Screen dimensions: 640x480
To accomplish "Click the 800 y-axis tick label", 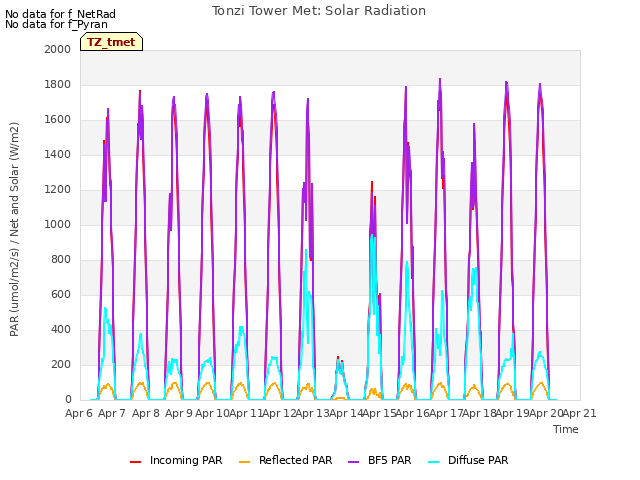I will (x=61, y=260).
